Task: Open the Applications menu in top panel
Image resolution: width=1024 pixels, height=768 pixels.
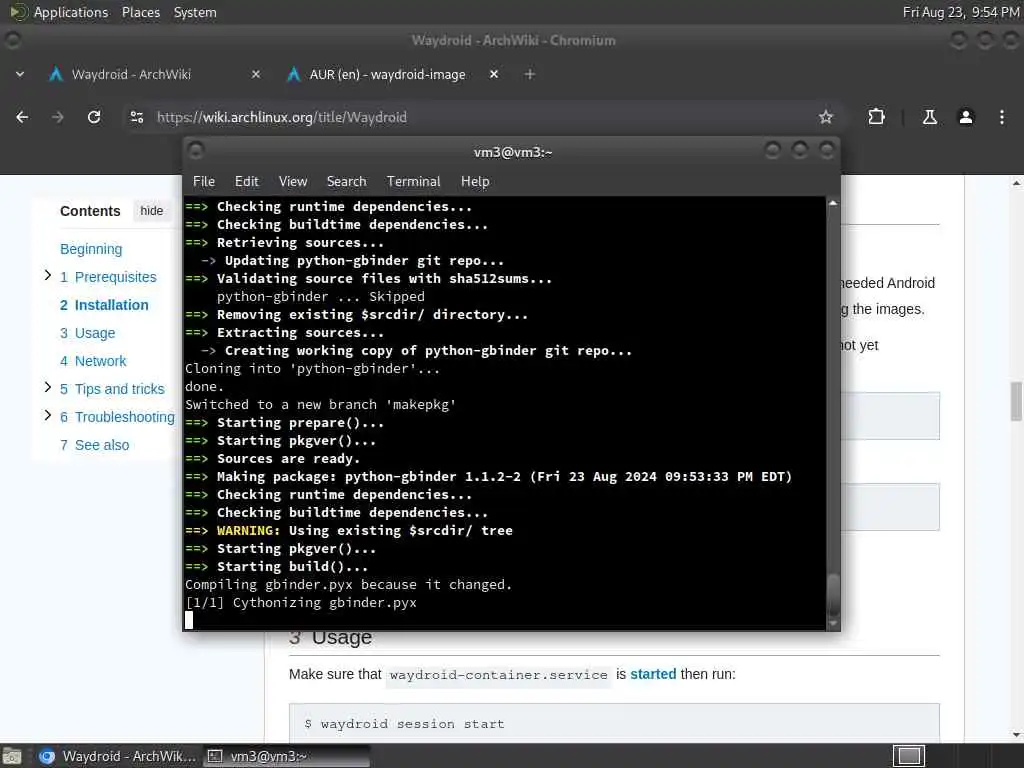Action: 71,12
